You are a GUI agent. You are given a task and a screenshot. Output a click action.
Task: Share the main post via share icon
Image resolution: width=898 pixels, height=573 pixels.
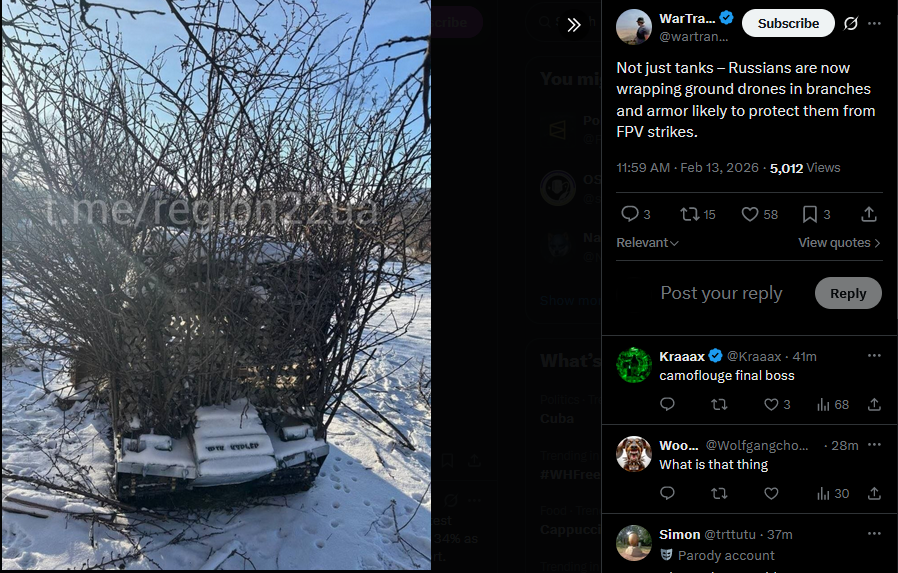(x=869, y=214)
